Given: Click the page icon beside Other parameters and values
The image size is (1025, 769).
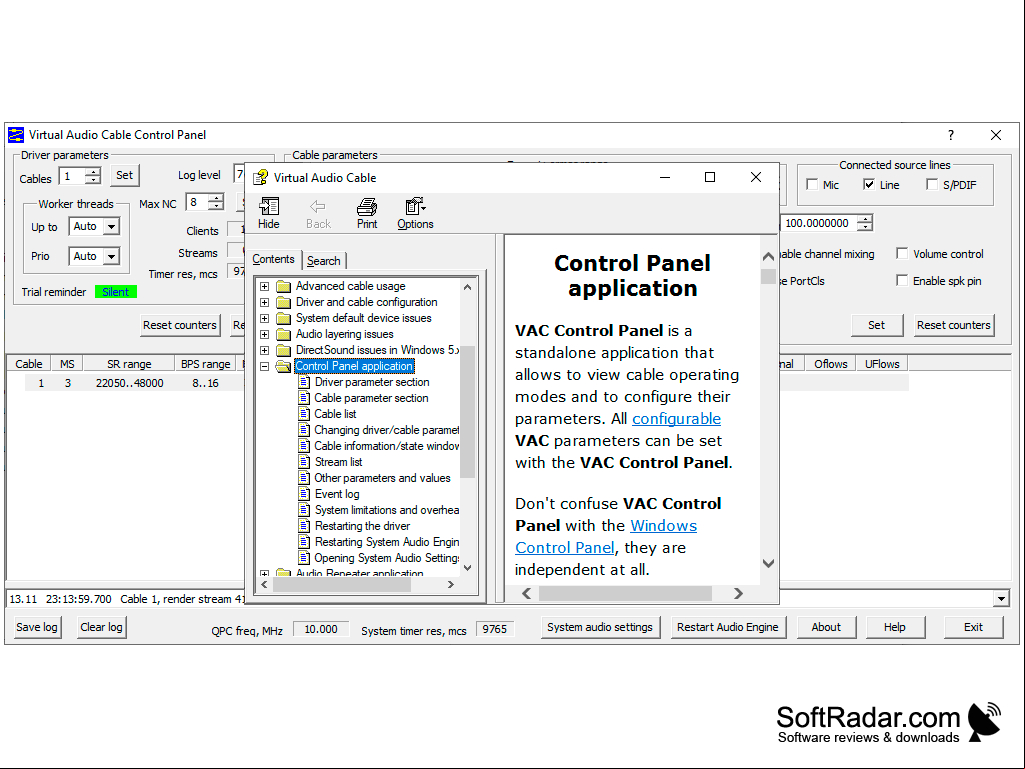Looking at the screenshot, I should click(x=304, y=478).
